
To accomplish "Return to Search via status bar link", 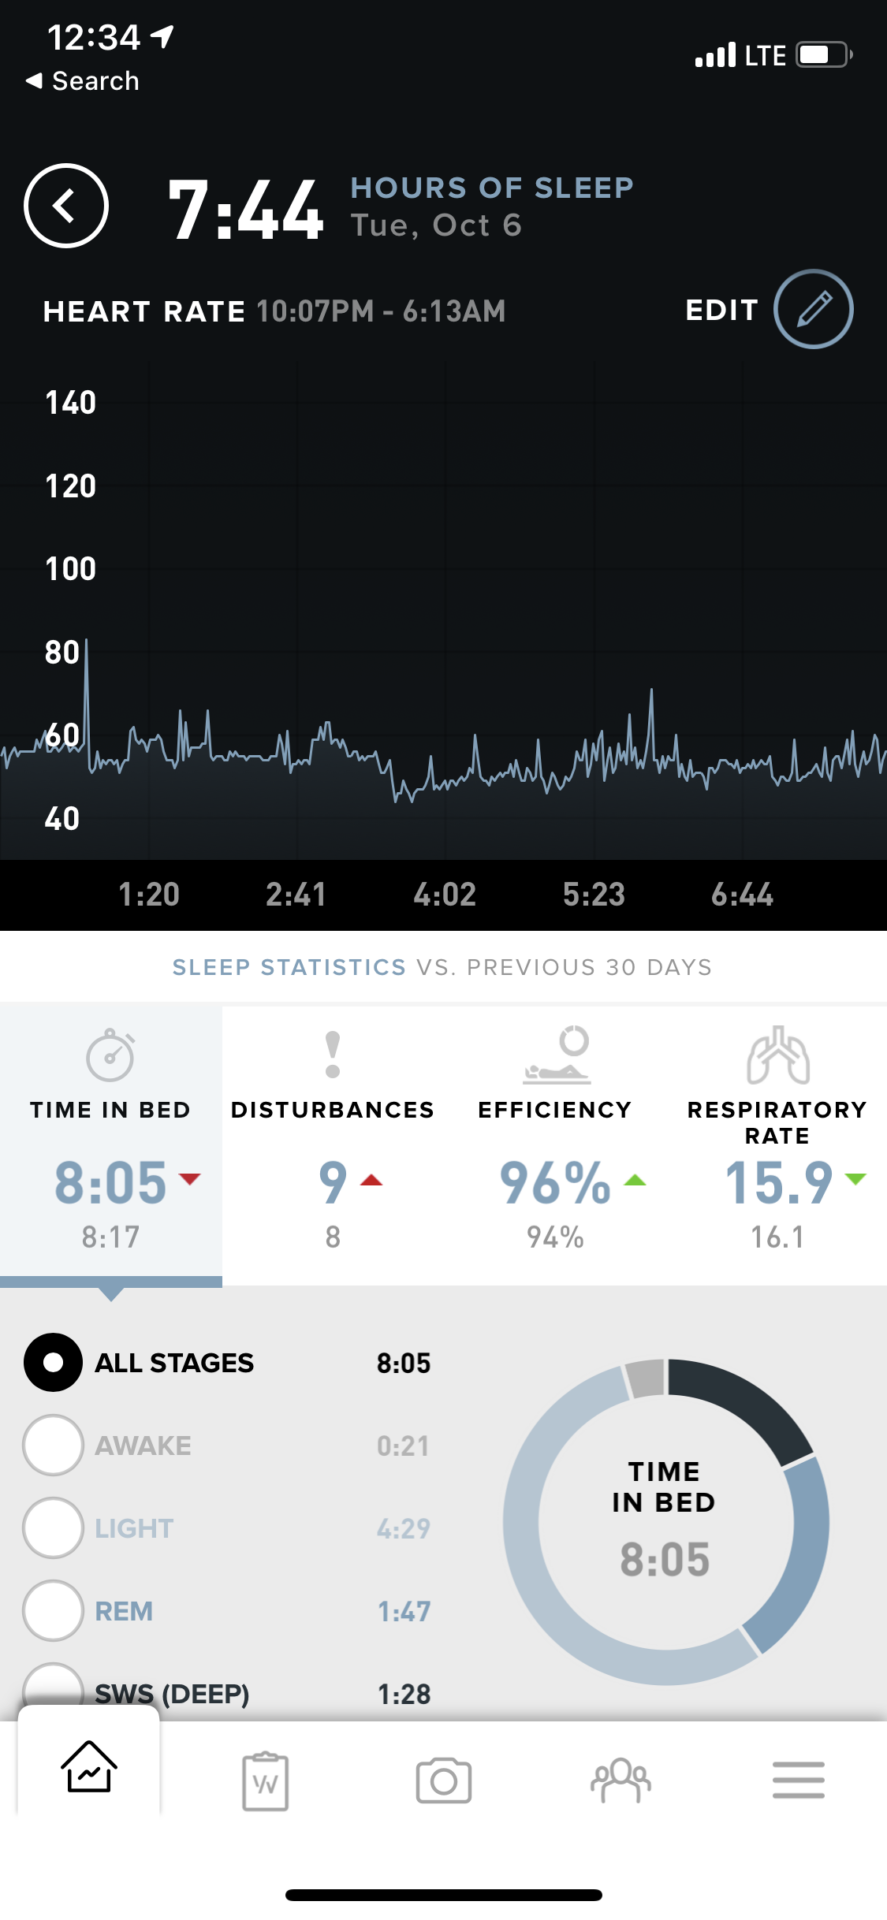I will pyautogui.click(x=83, y=81).
